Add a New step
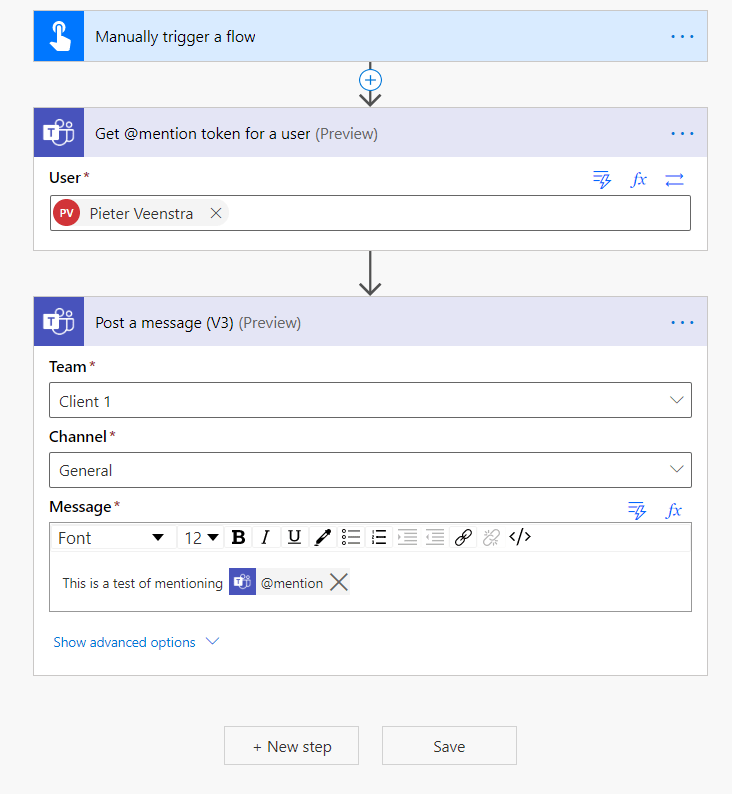The height and width of the screenshot is (794, 732). click(x=292, y=746)
